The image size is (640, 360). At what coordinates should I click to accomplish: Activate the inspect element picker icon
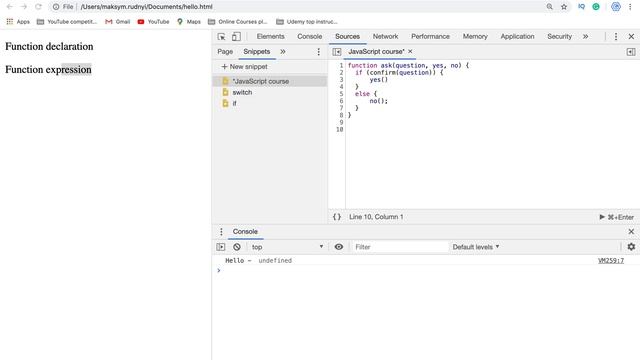click(x=221, y=37)
